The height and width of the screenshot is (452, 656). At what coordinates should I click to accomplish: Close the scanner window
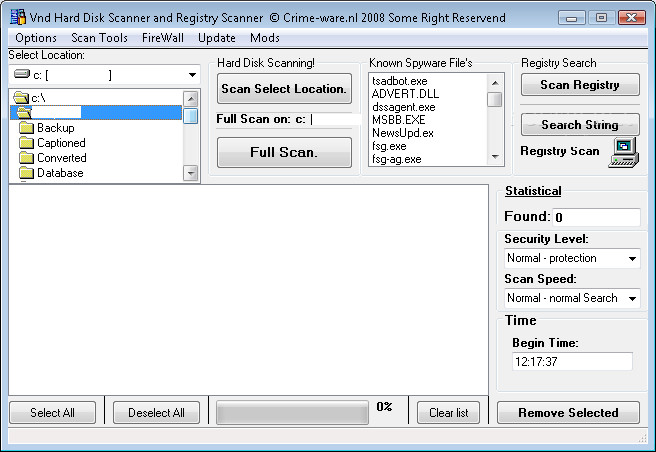point(632,18)
